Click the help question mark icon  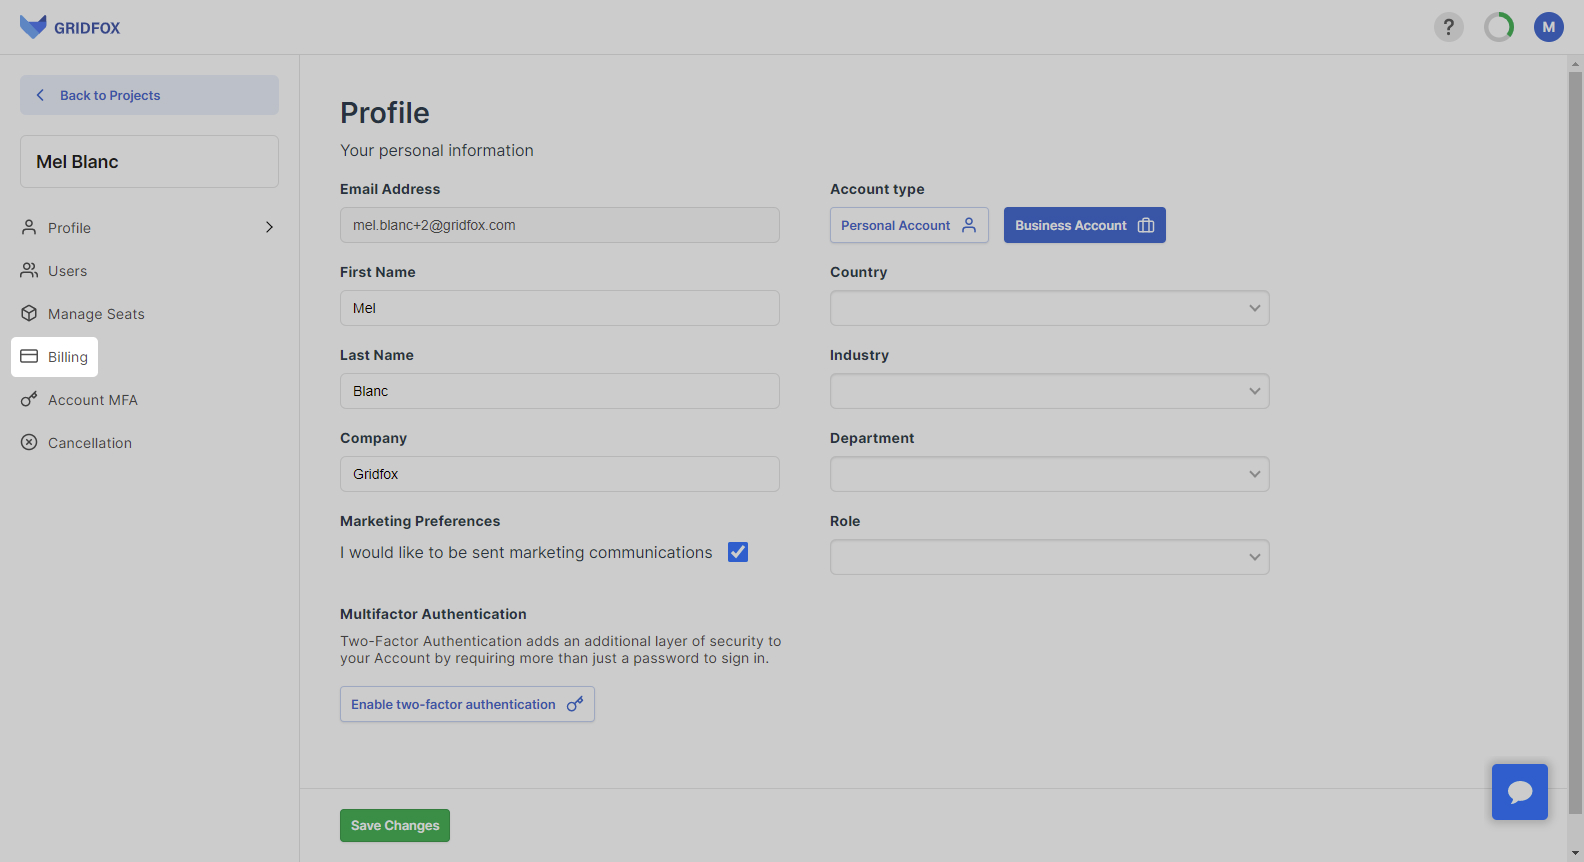pyautogui.click(x=1448, y=27)
